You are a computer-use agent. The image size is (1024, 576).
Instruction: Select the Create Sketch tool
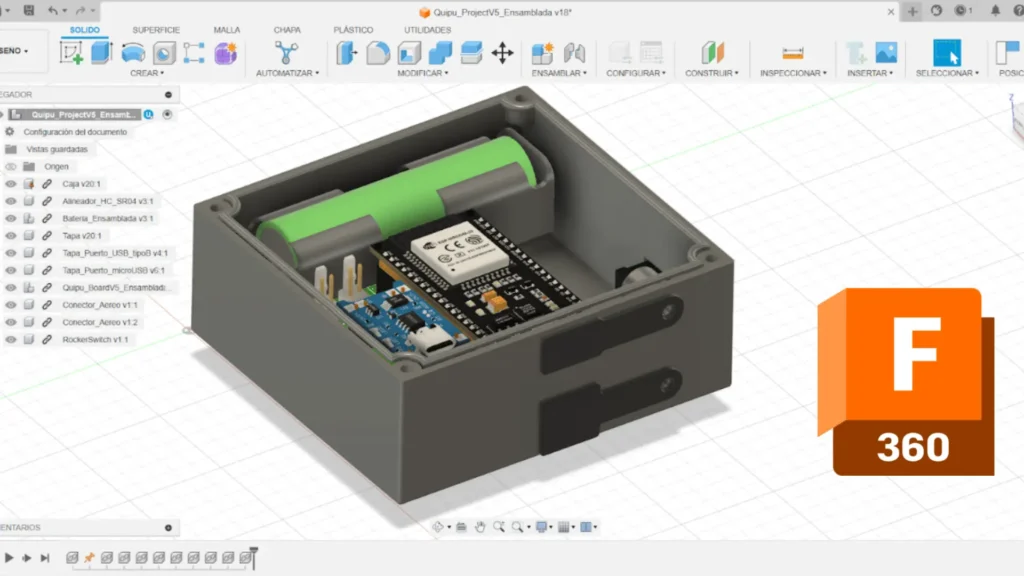tap(71, 53)
